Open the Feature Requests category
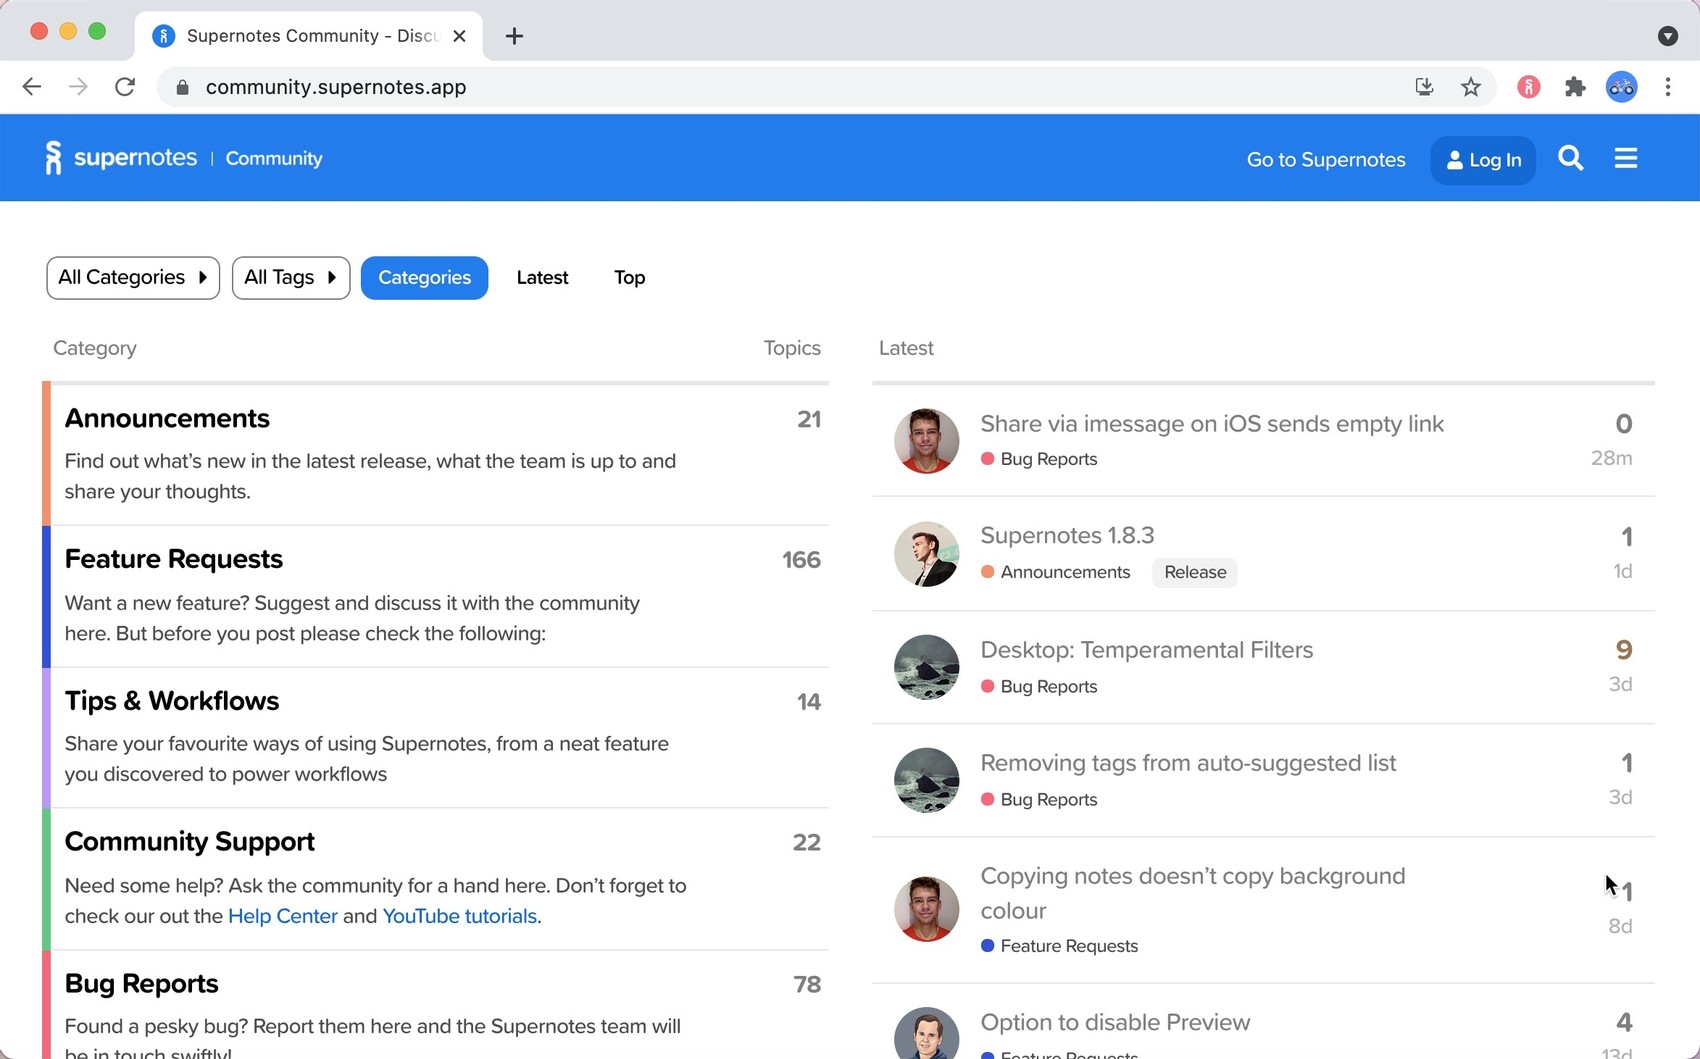This screenshot has width=1700, height=1059. (x=174, y=559)
